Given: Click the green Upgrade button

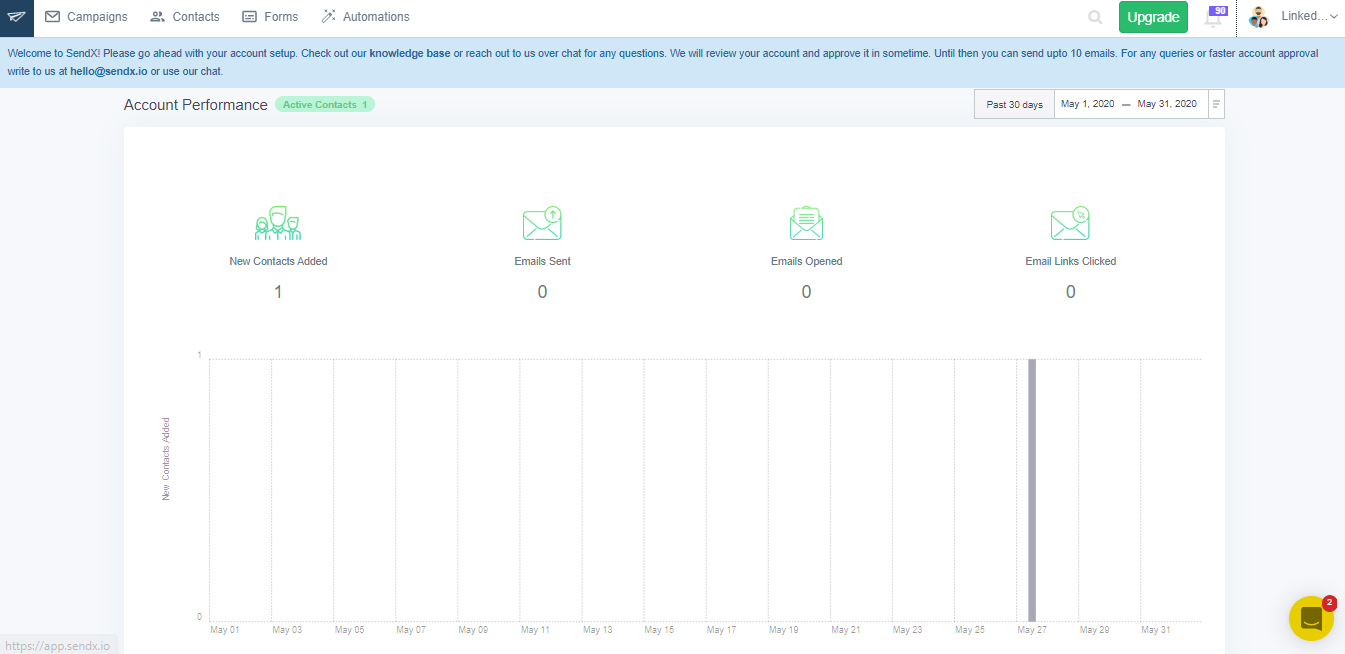Looking at the screenshot, I should click(x=1153, y=17).
